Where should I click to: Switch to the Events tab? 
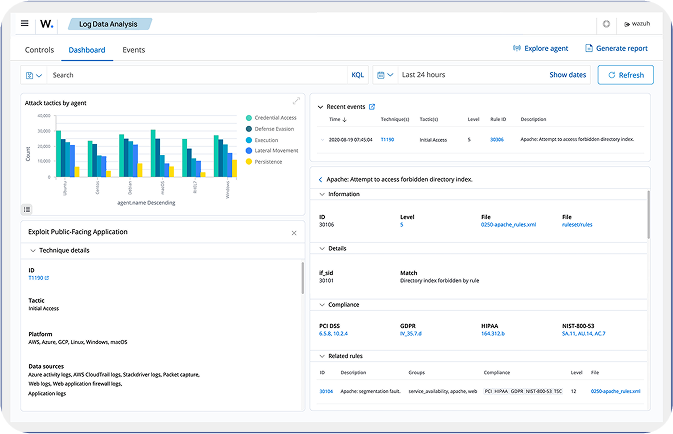134,49
